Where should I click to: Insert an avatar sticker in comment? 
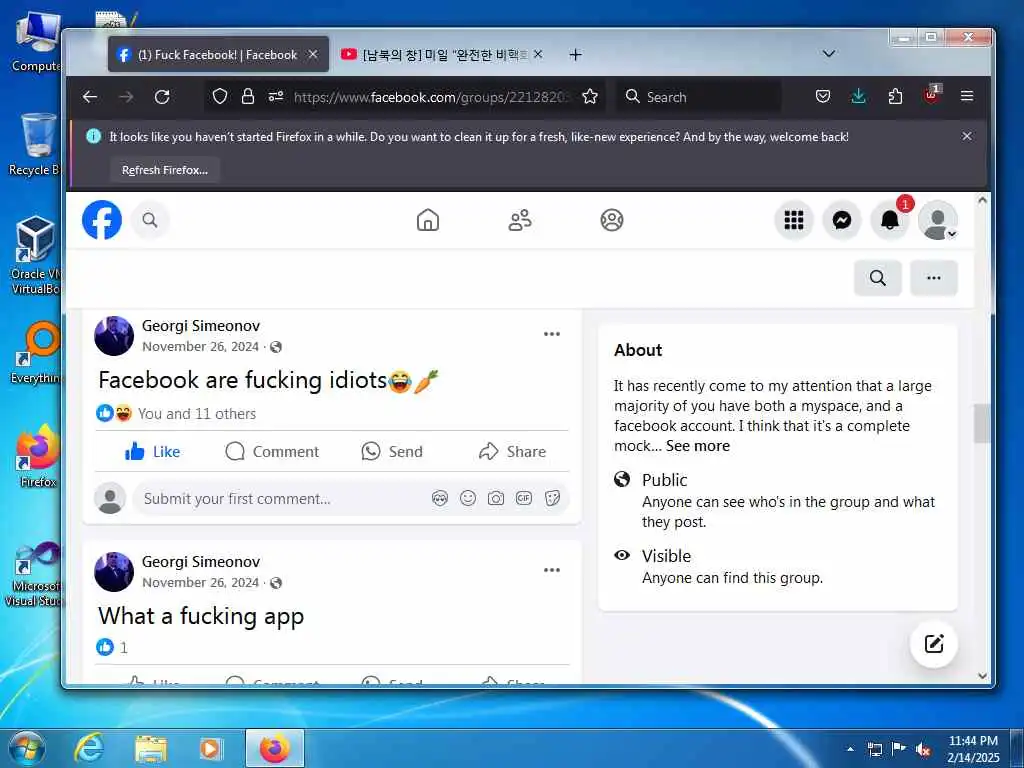[440, 499]
